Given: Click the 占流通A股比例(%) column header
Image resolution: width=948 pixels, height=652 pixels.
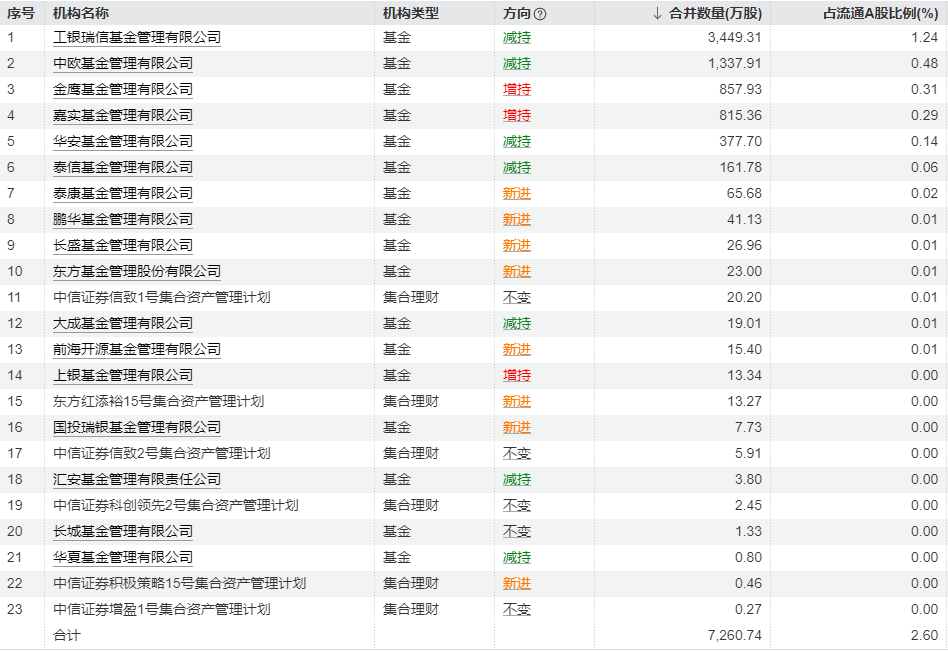Looking at the screenshot, I should point(881,13).
